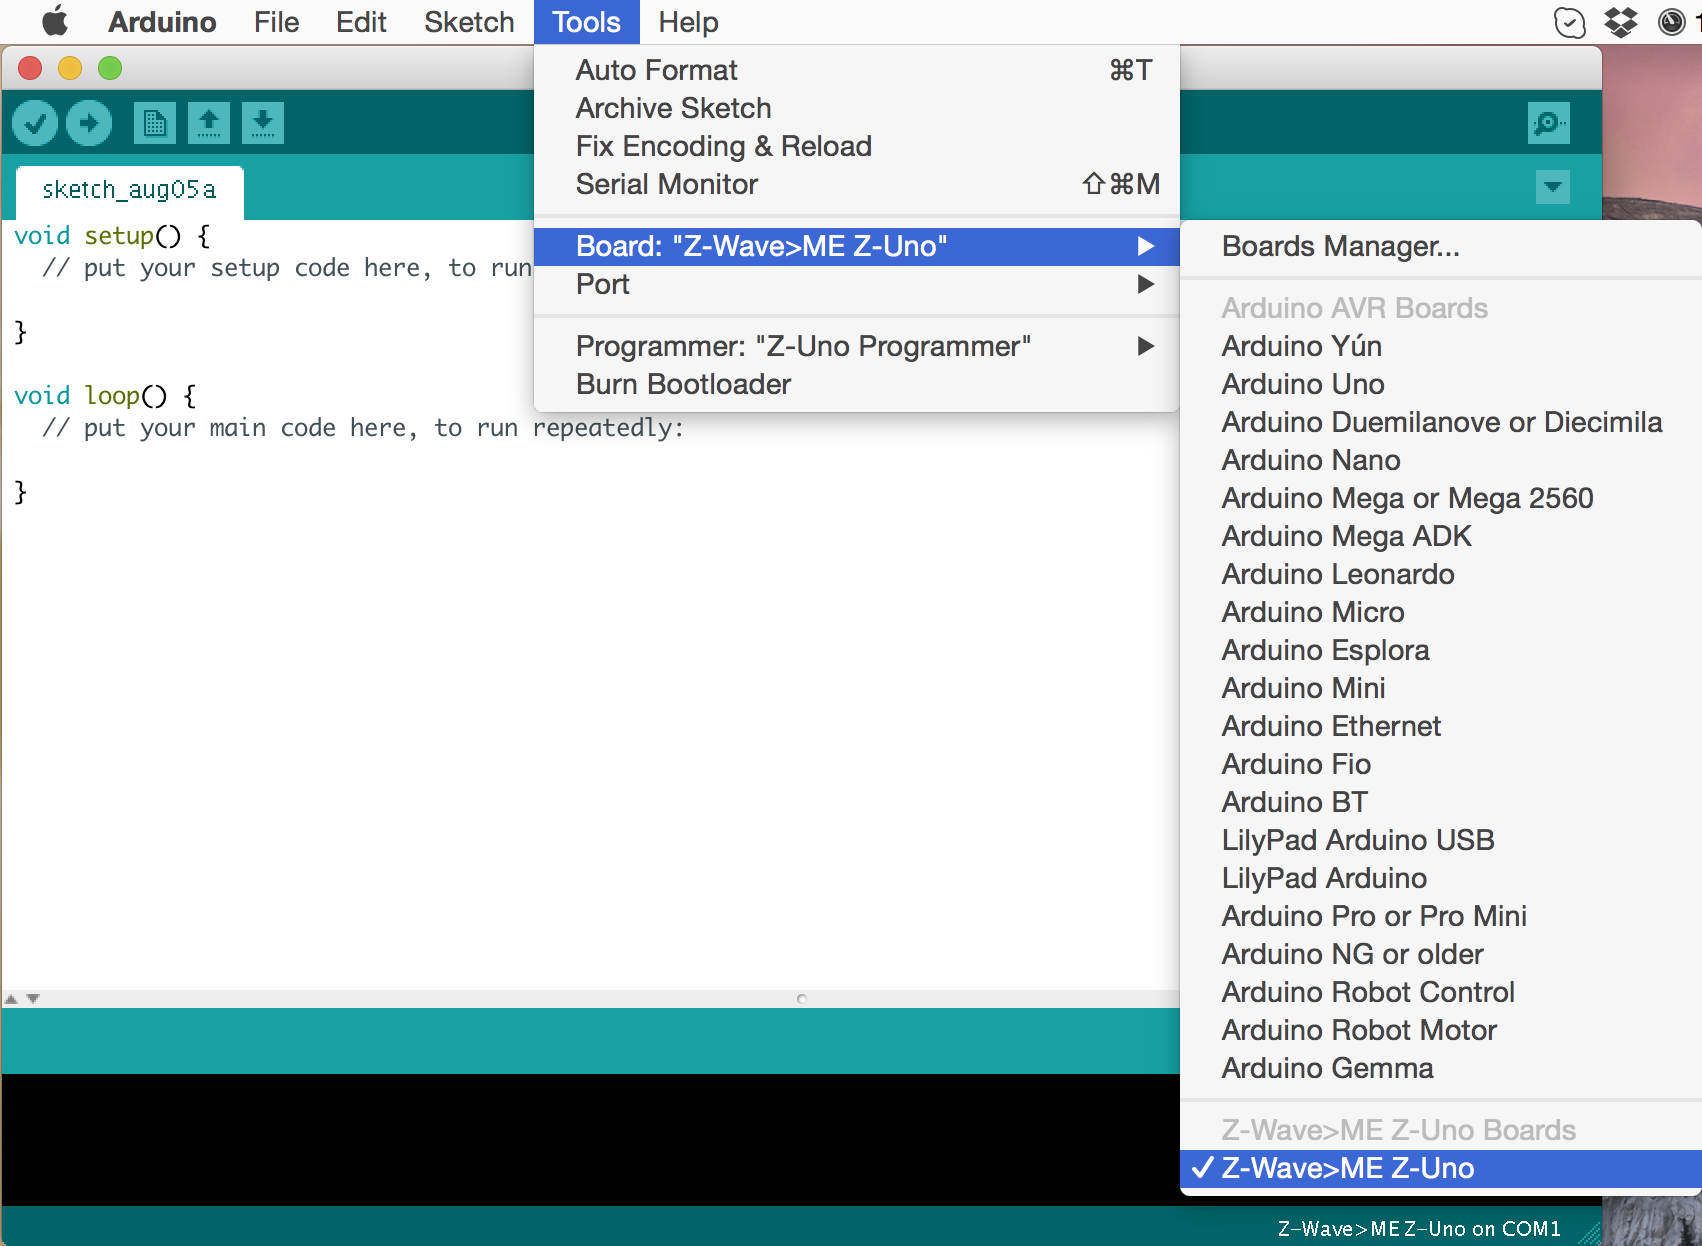Click the Open sketch up-arrow icon

(208, 123)
